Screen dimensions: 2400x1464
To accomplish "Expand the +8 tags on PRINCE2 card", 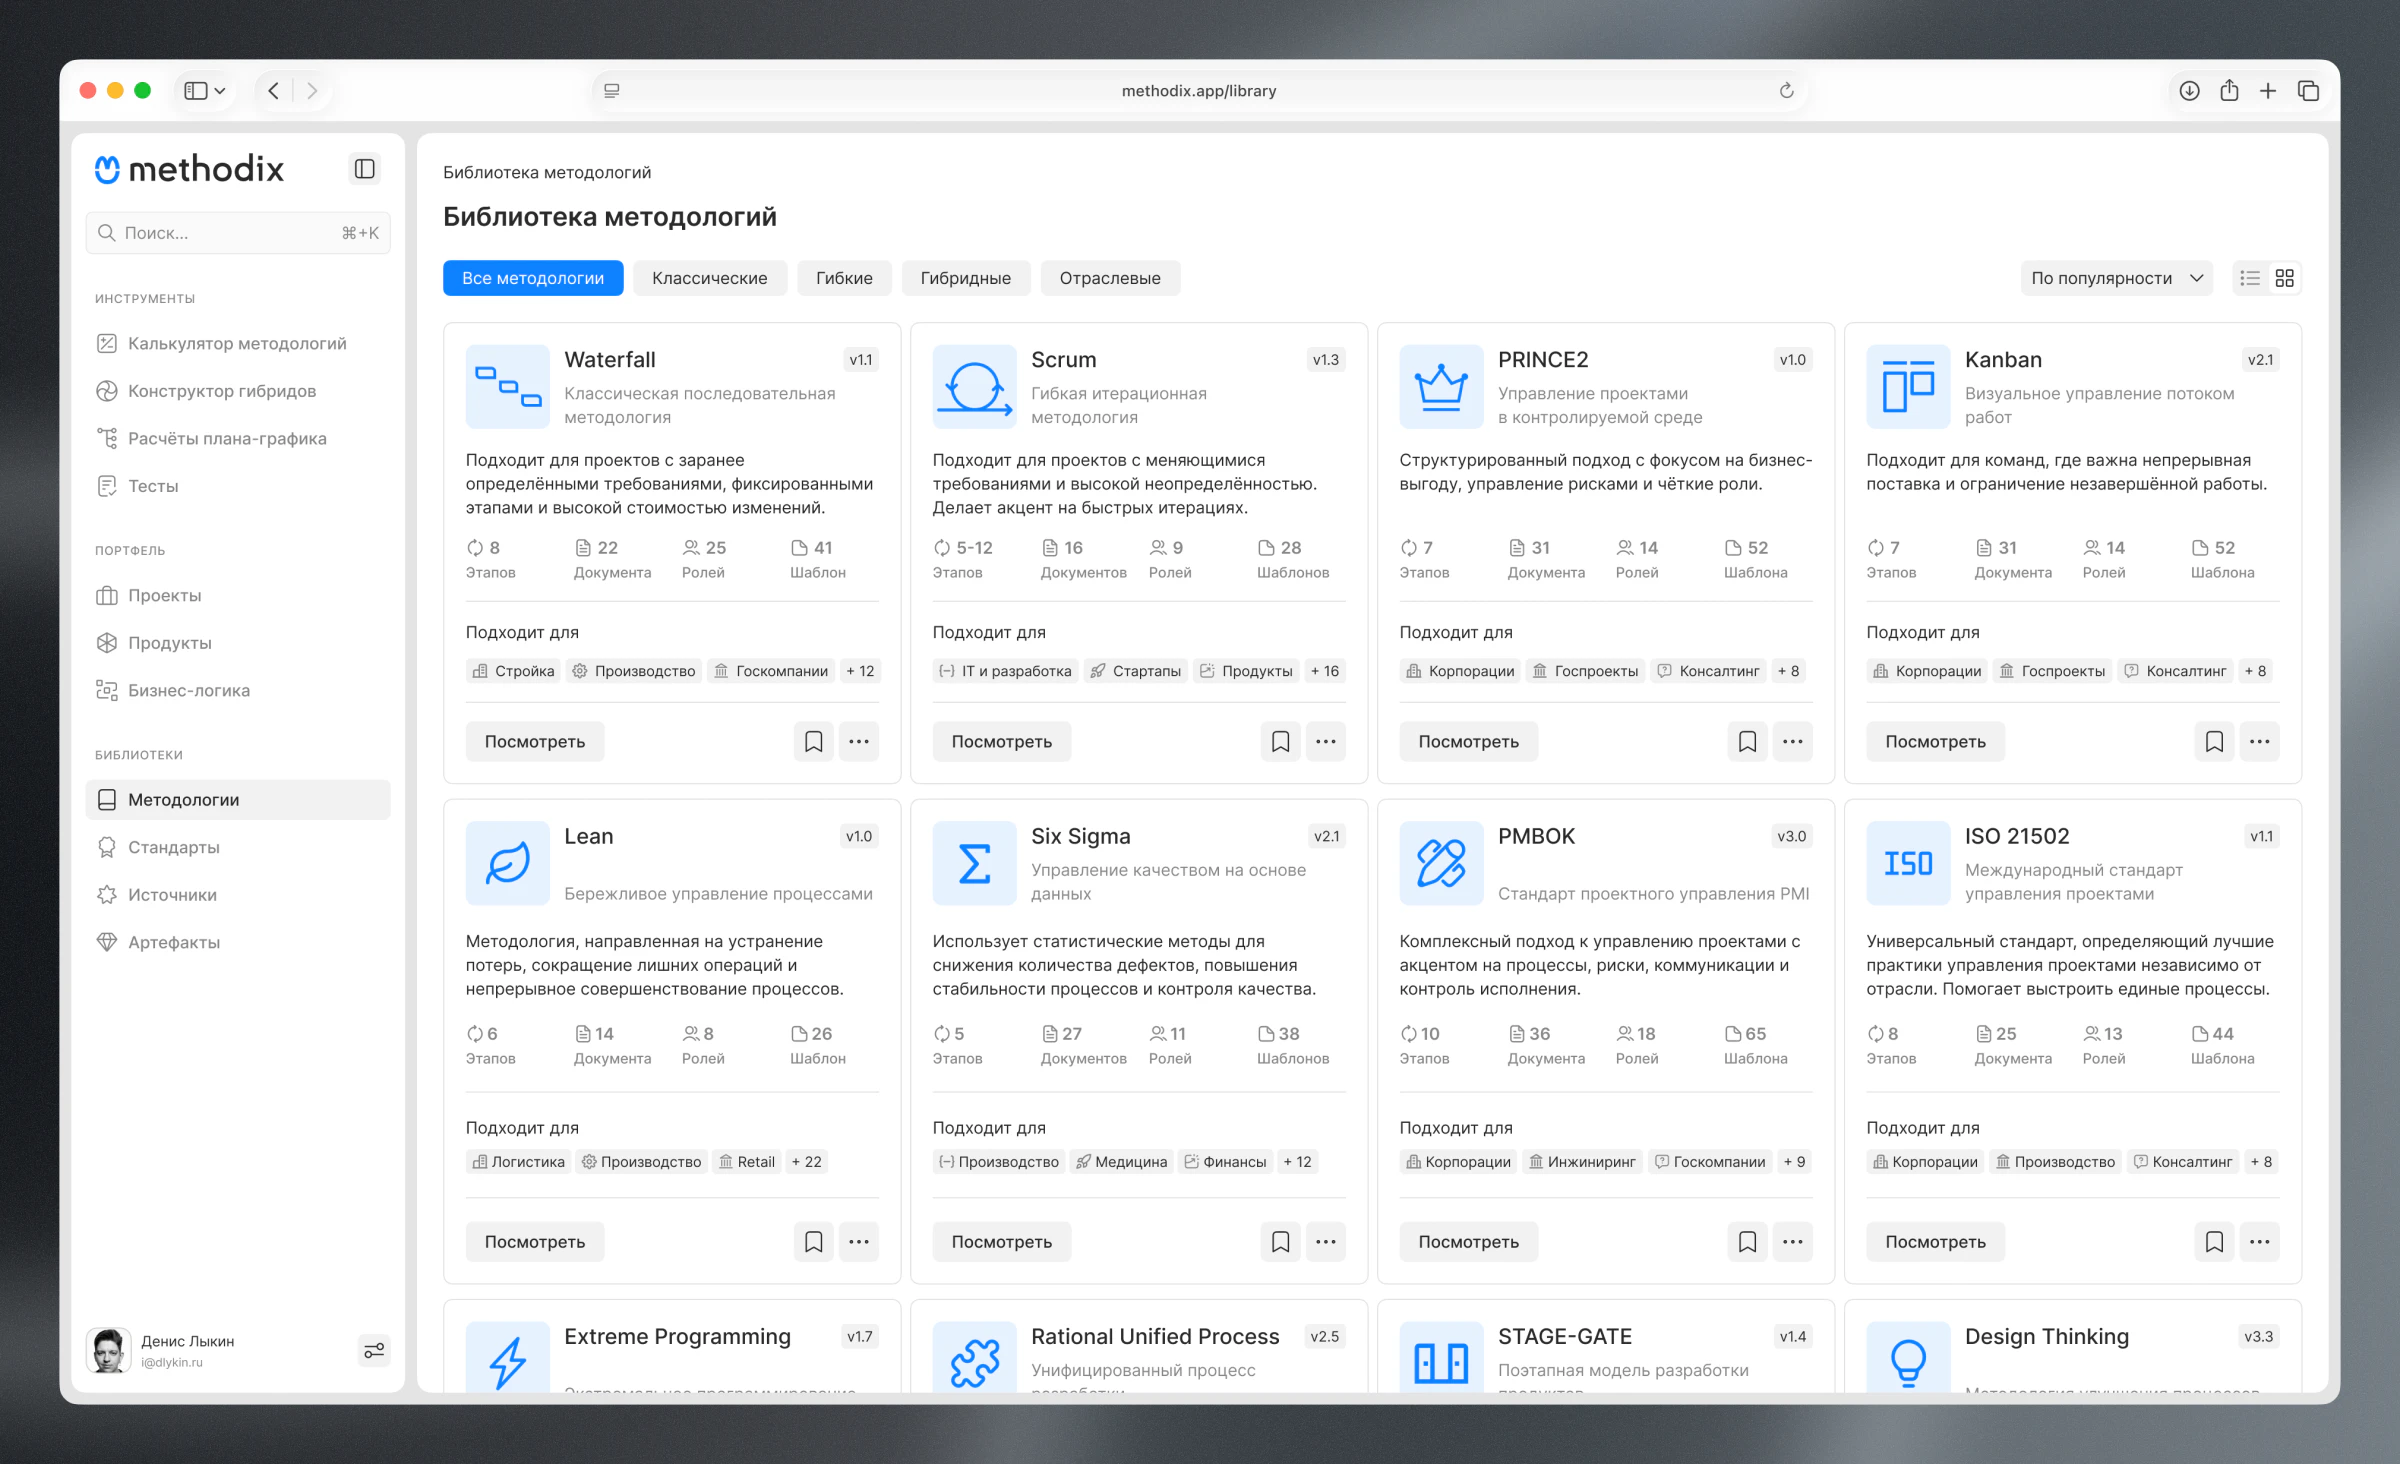I will tap(1788, 671).
